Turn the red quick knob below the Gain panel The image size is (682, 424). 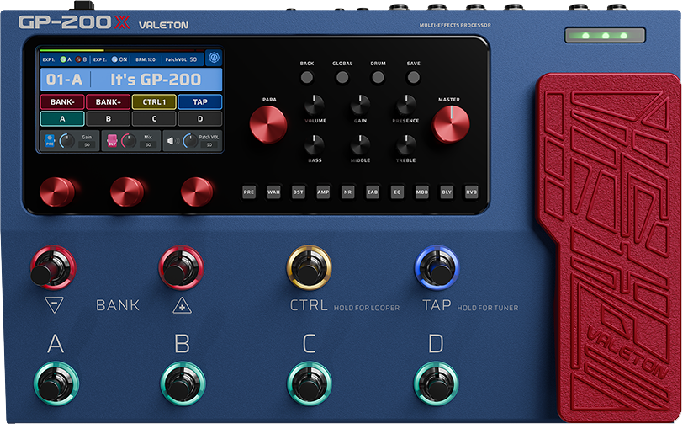58,192
